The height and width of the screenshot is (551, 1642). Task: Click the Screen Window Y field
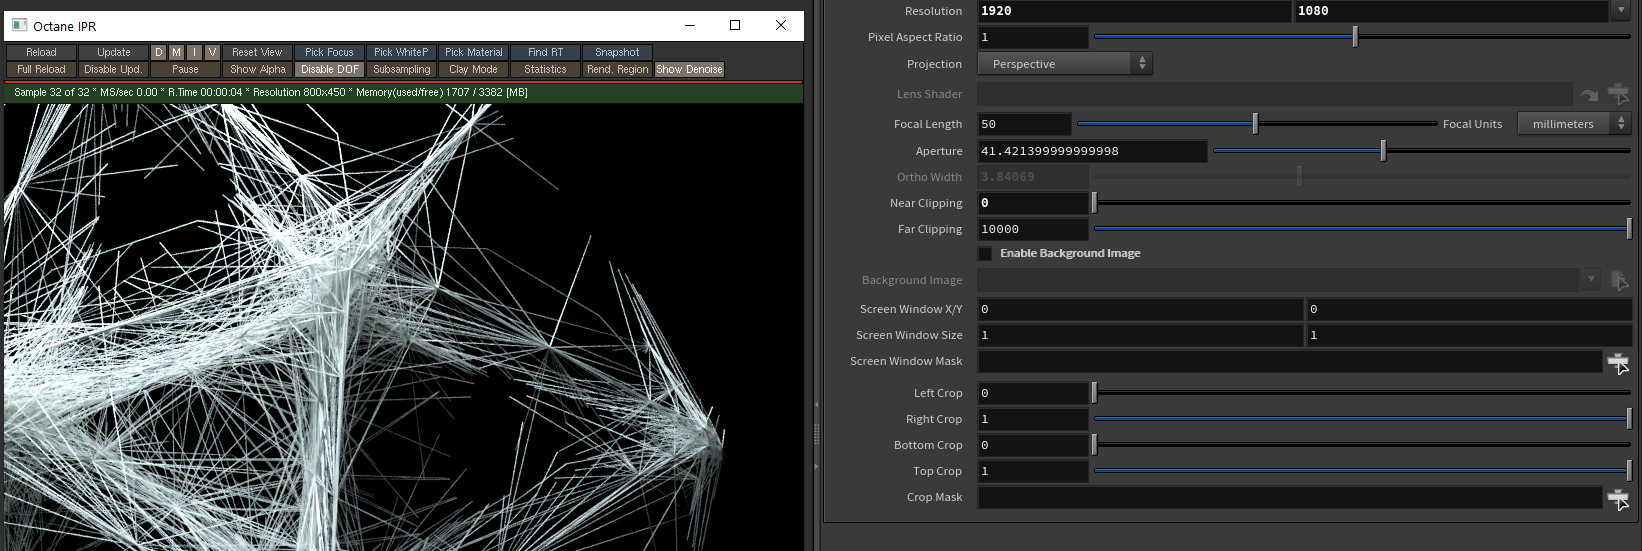1469,309
